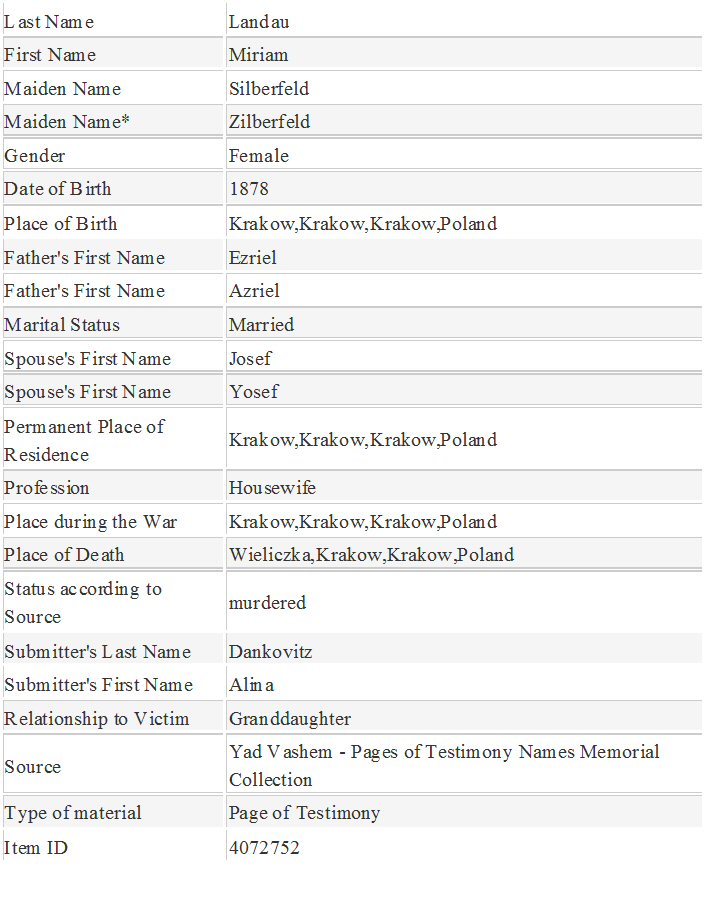Click the Permanent Place of Residence label
The height and width of the screenshot is (901, 705).
point(84,440)
